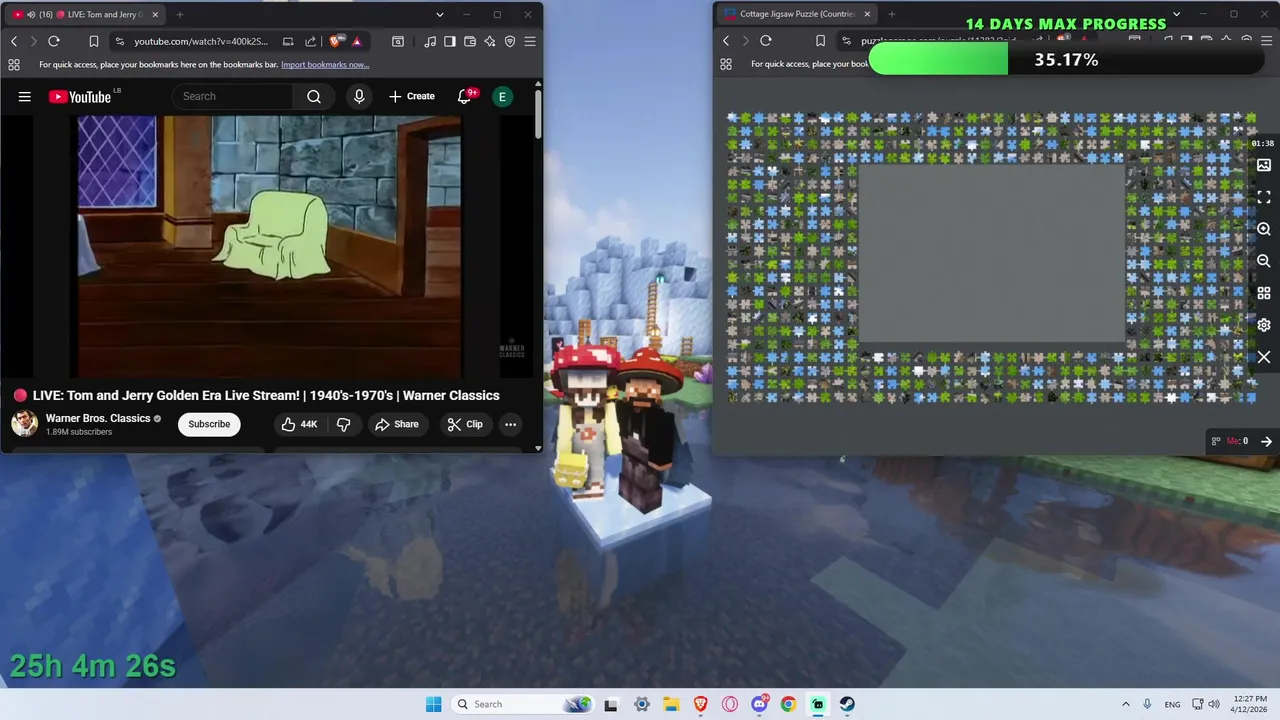
Task: Arrange puzzle pieces with the grid icon
Action: 1264,293
